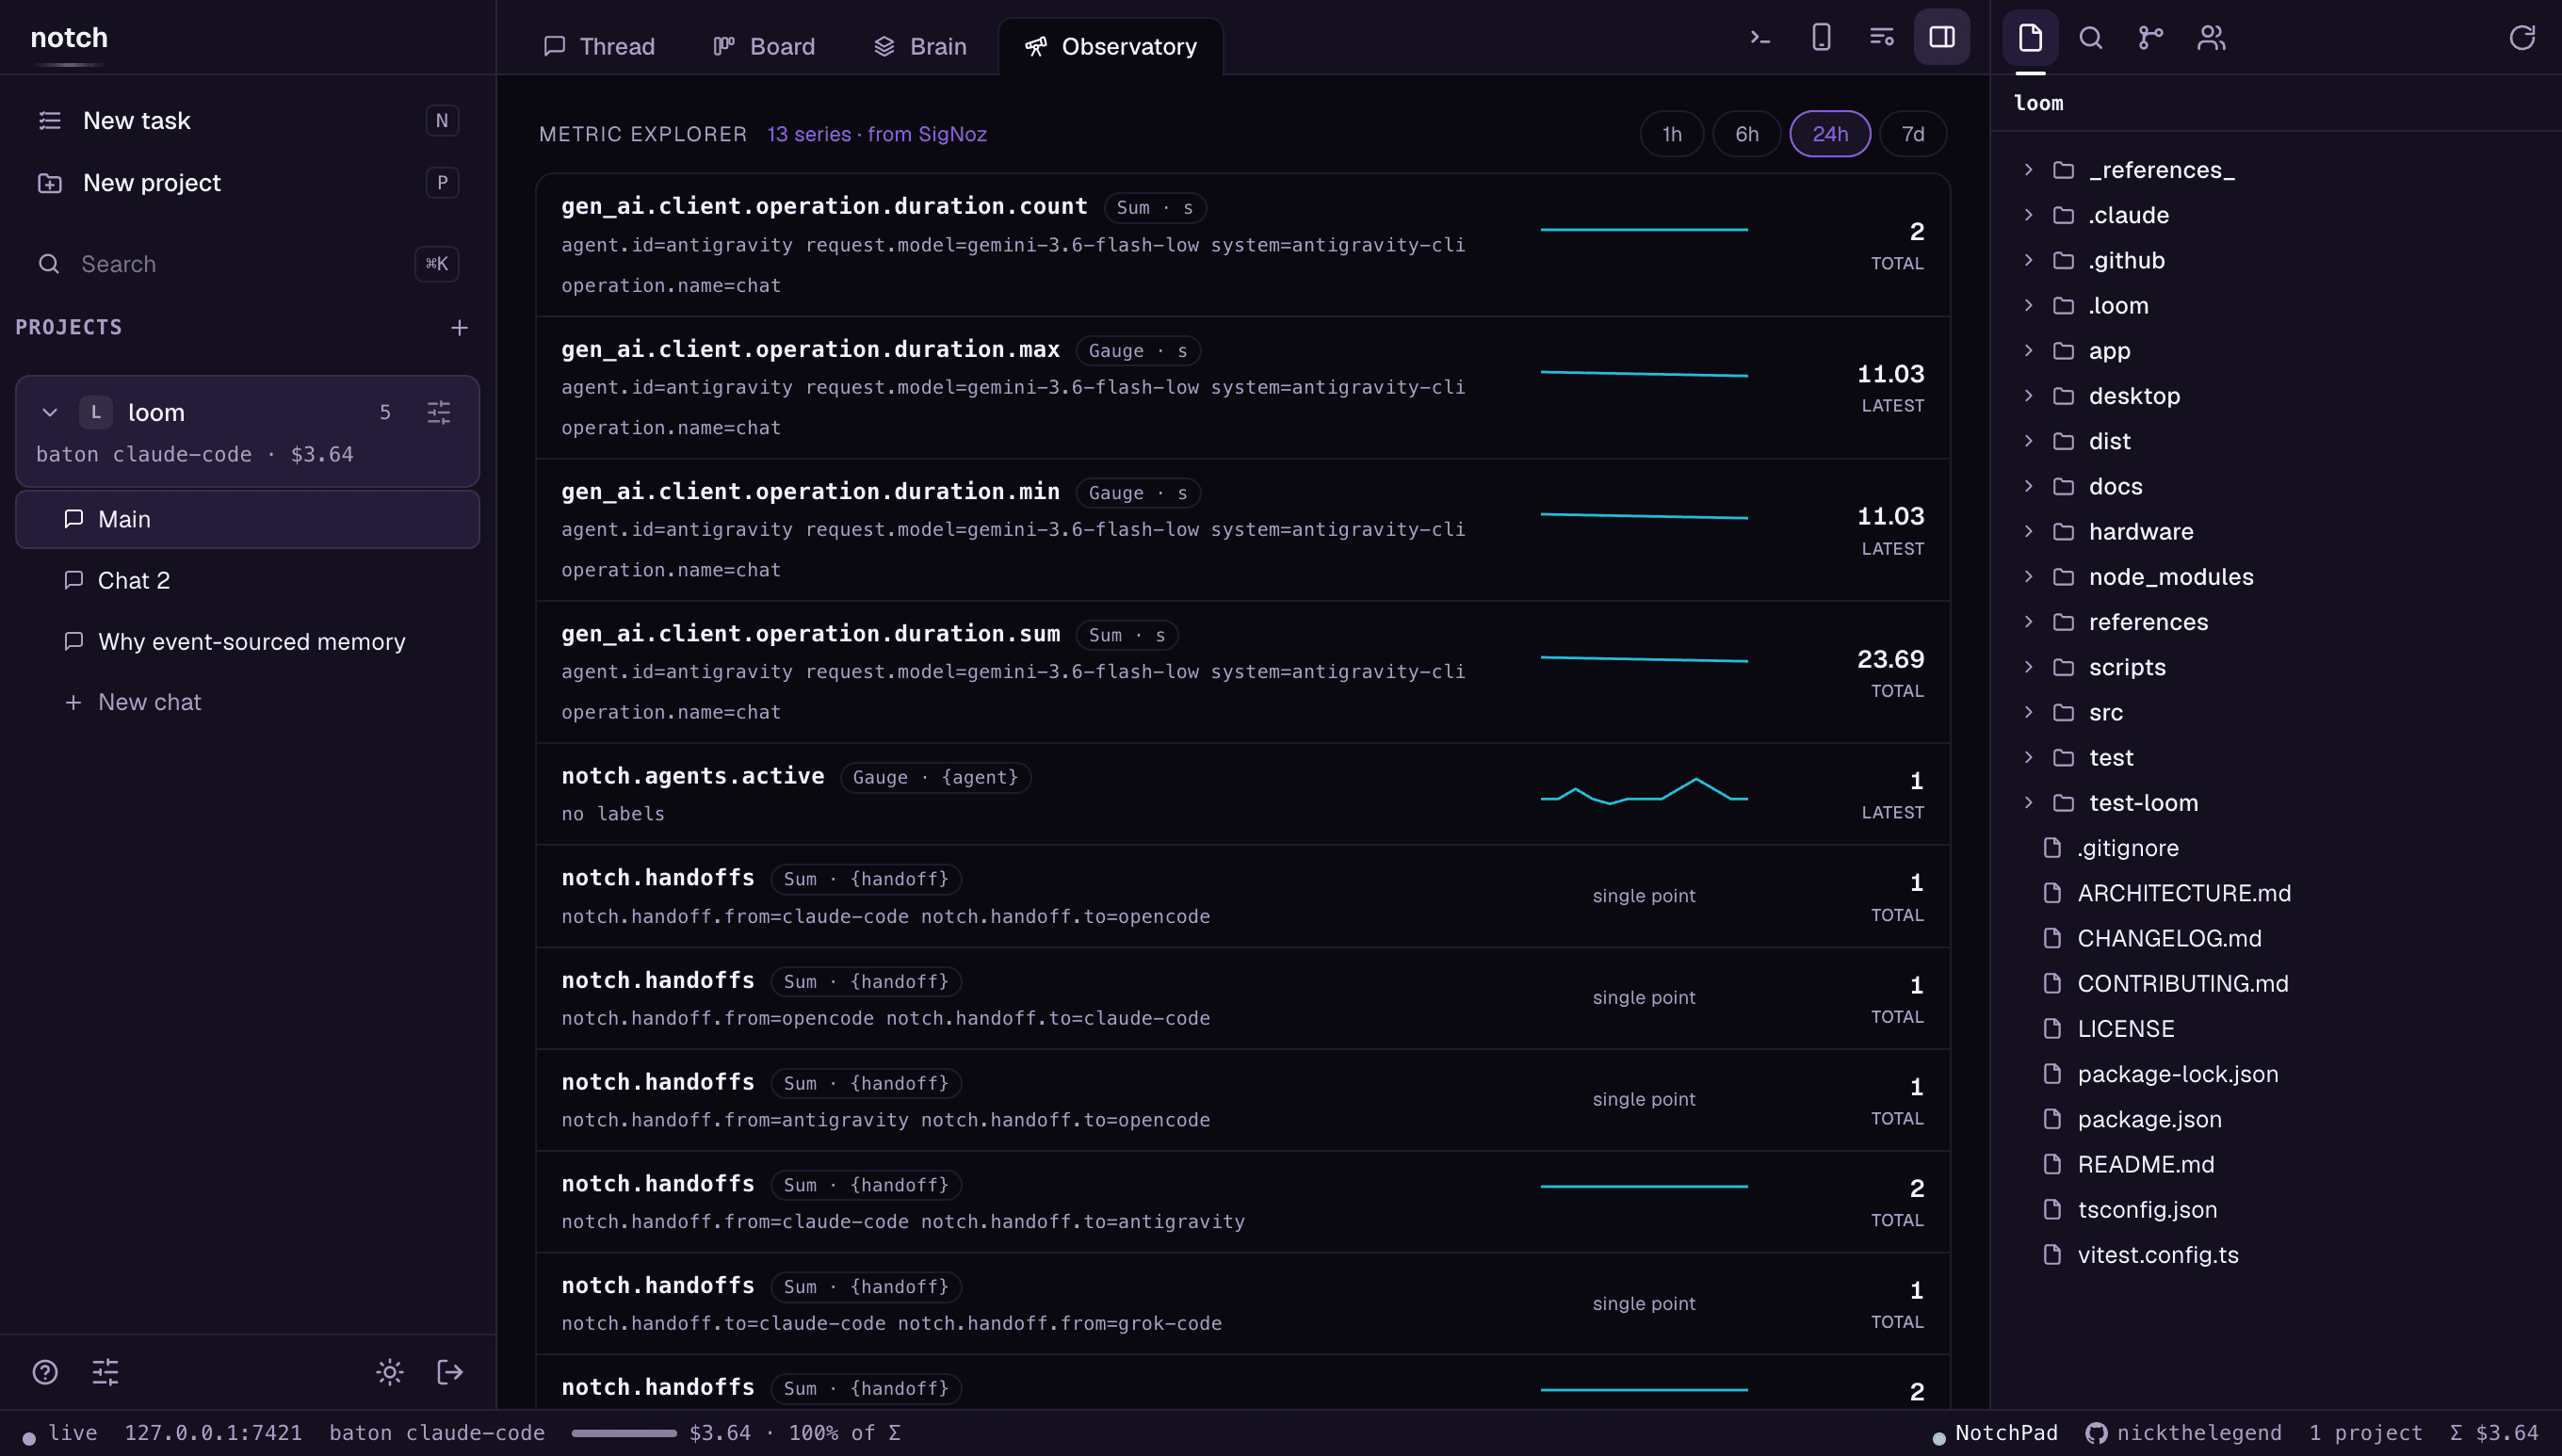Viewport: 2562px width, 1456px height.
Task: Open the file search icon in right panel
Action: click(2090, 38)
